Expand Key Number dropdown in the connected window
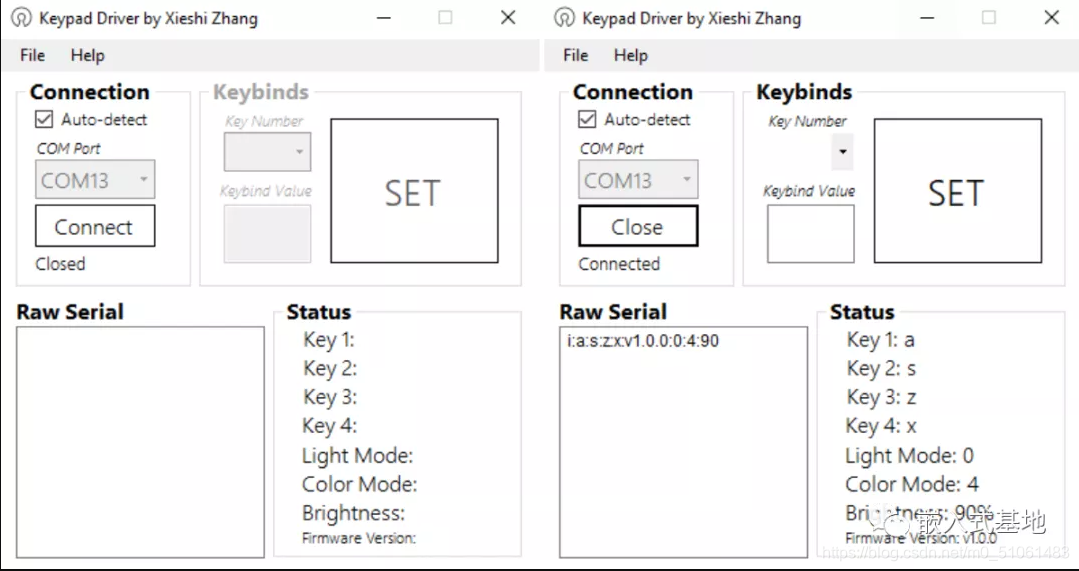Screen dimensions: 1079x571 [x=842, y=152]
